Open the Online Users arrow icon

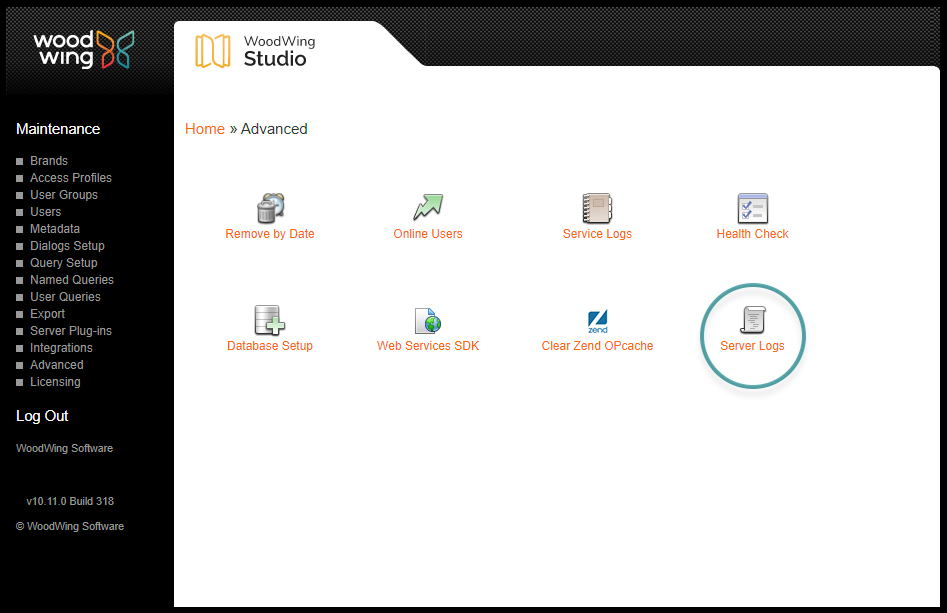(x=428, y=208)
